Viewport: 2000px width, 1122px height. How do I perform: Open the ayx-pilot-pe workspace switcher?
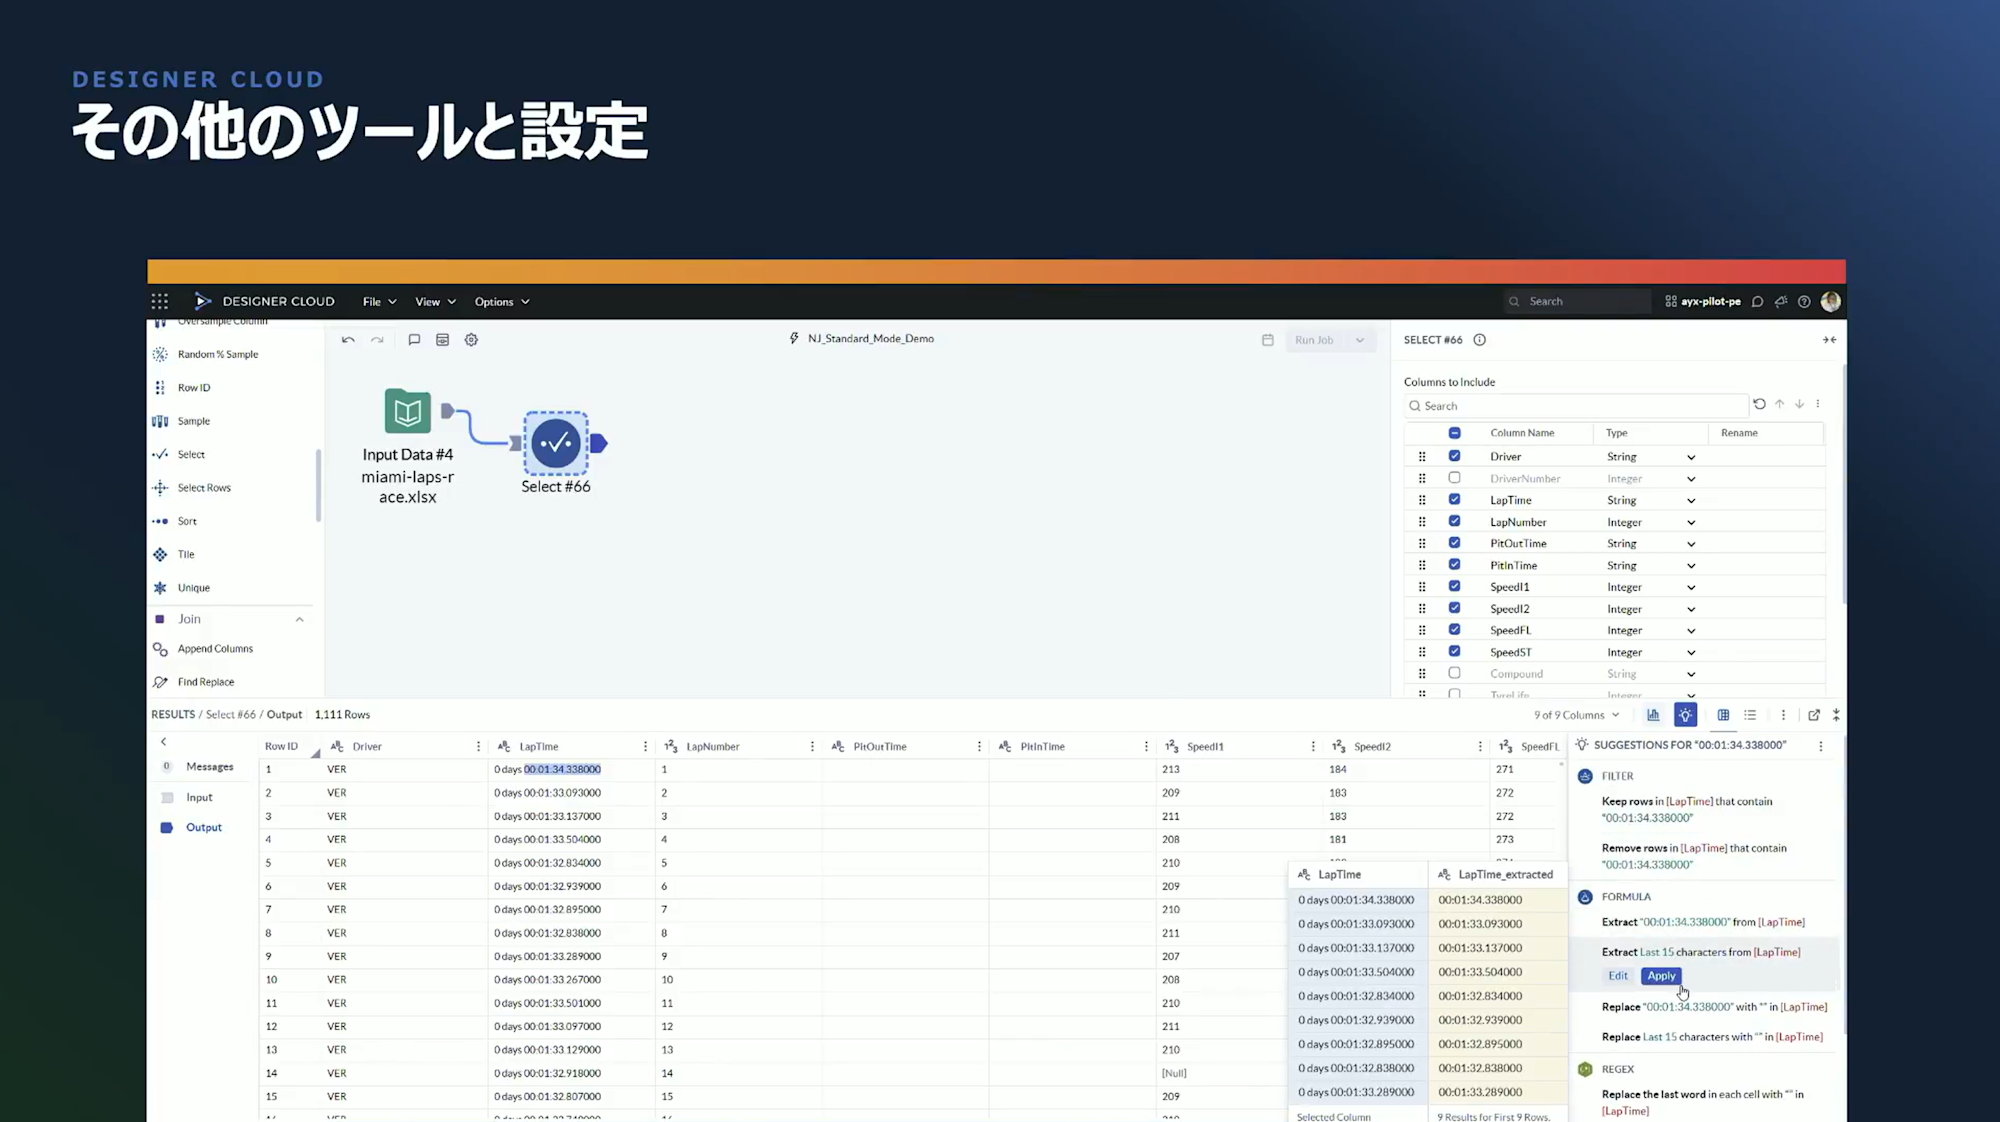(1703, 302)
